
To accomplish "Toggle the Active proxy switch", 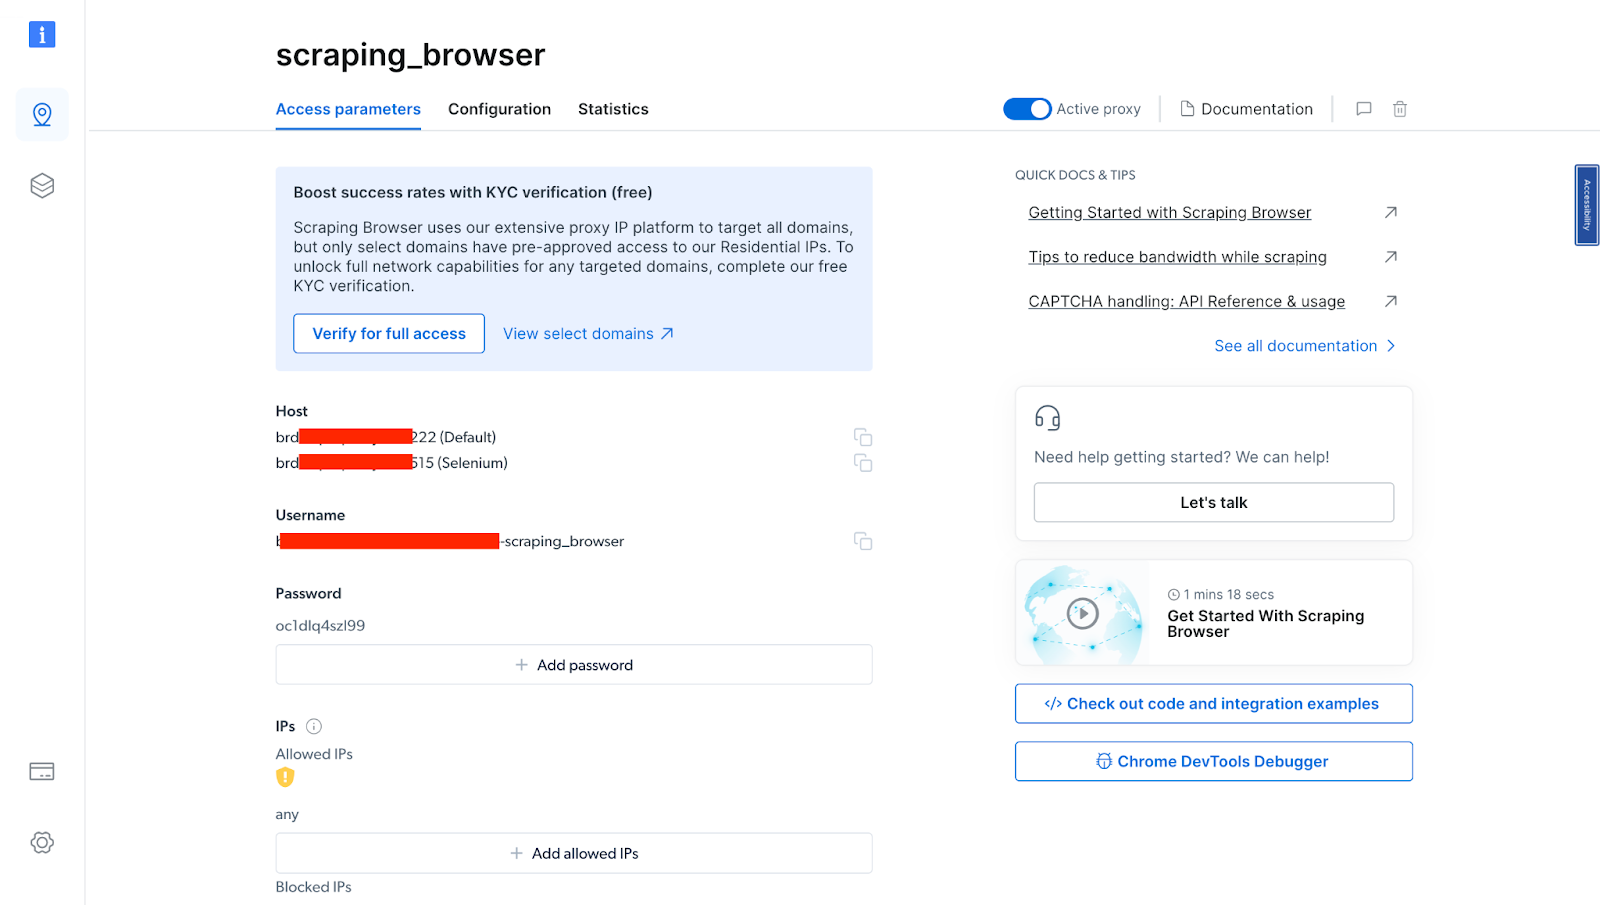I will click(1027, 109).
